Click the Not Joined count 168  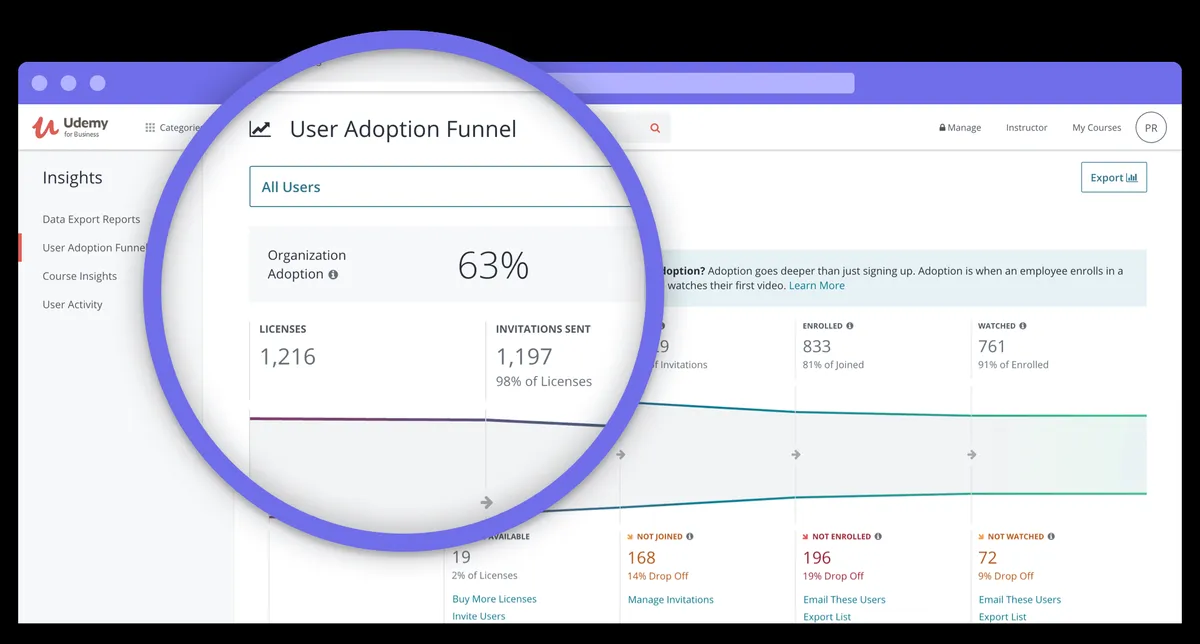click(641, 557)
